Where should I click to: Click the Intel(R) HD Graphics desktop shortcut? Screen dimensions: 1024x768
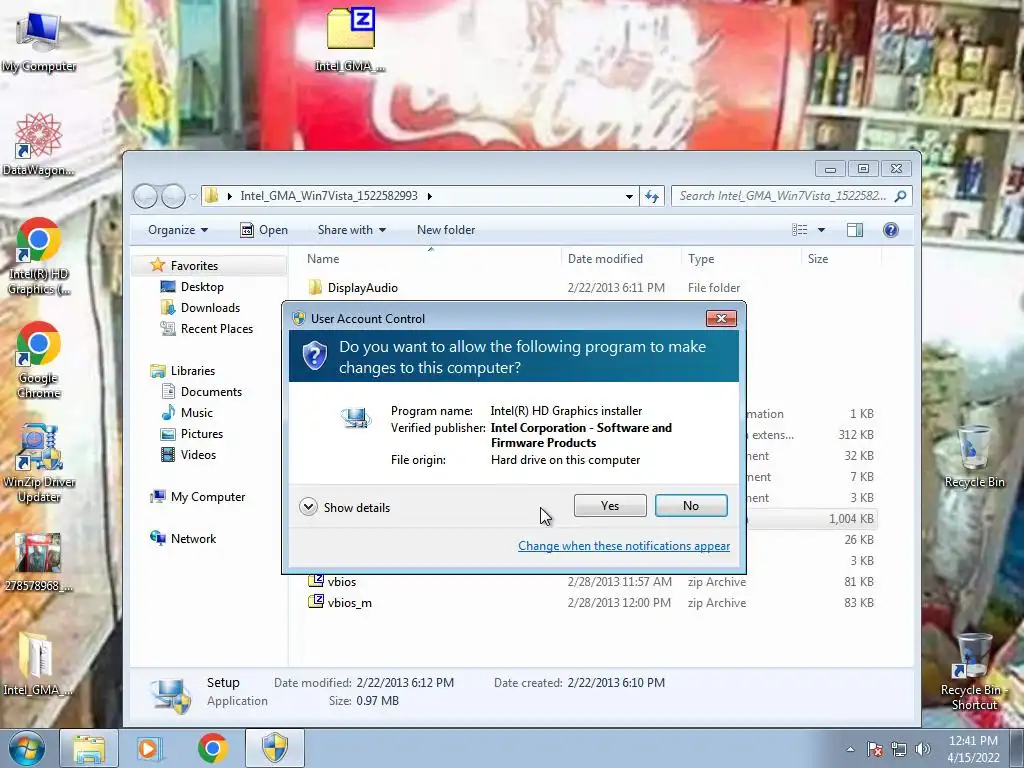click(39, 256)
